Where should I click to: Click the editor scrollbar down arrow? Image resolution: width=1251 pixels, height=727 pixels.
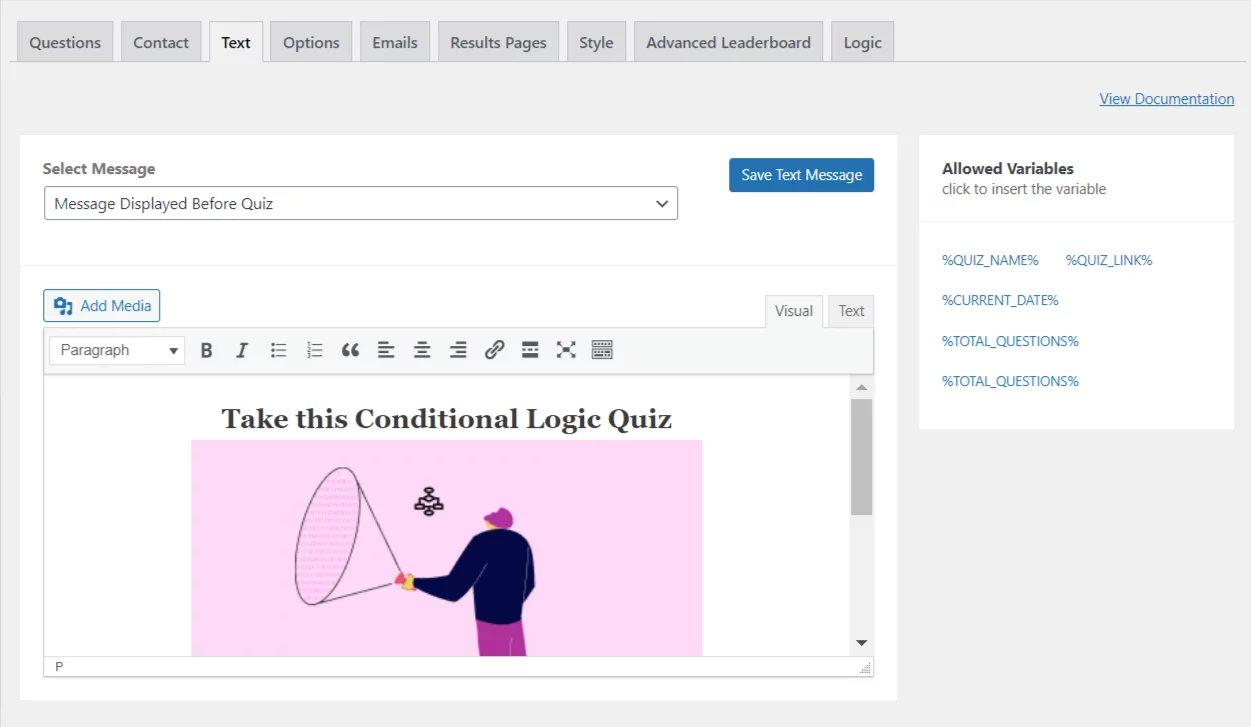pyautogui.click(x=861, y=643)
